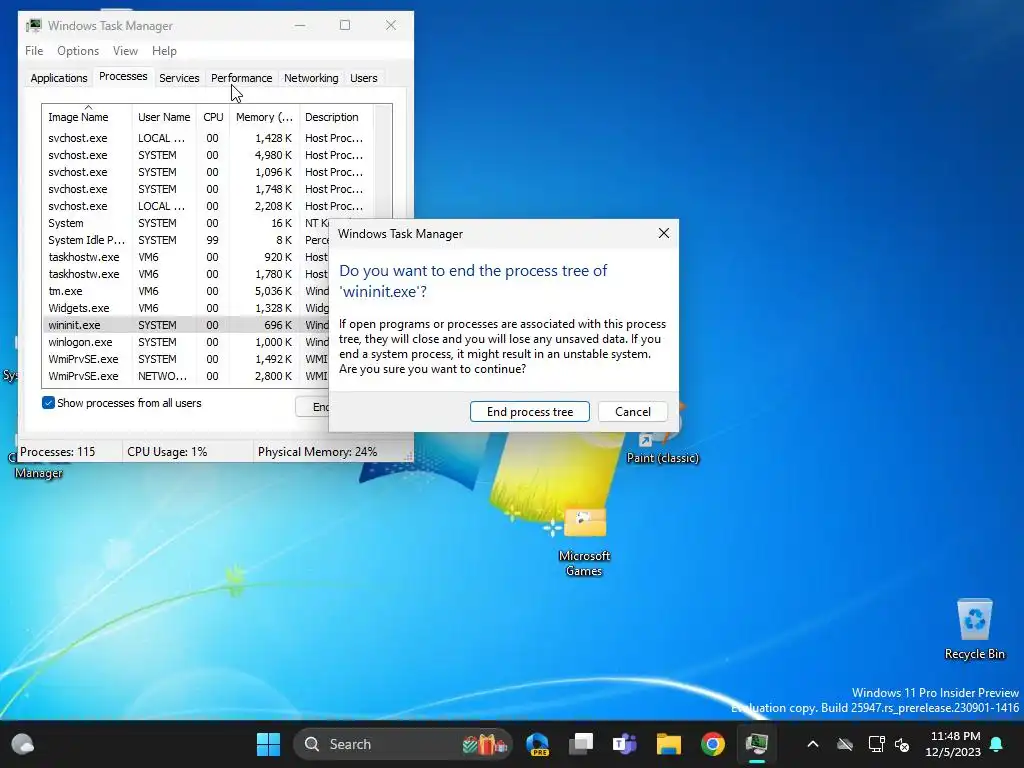
Task: Select the Microsoft Games desktop folder
Action: coord(584,542)
